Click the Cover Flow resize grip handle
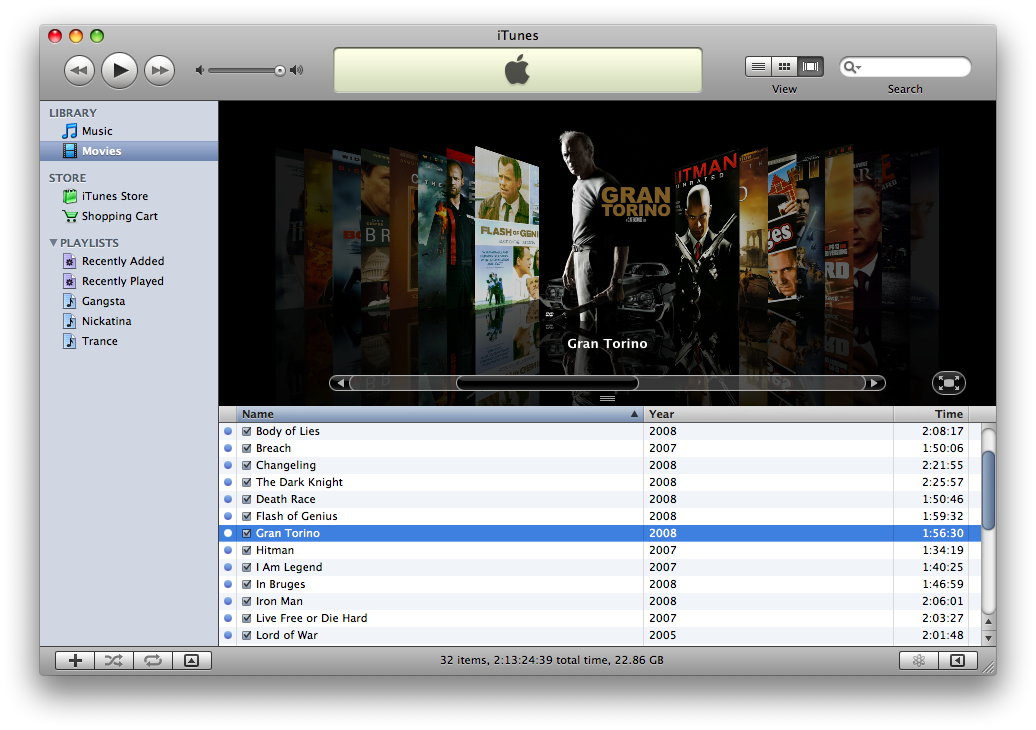The image size is (1036, 730). [607, 398]
